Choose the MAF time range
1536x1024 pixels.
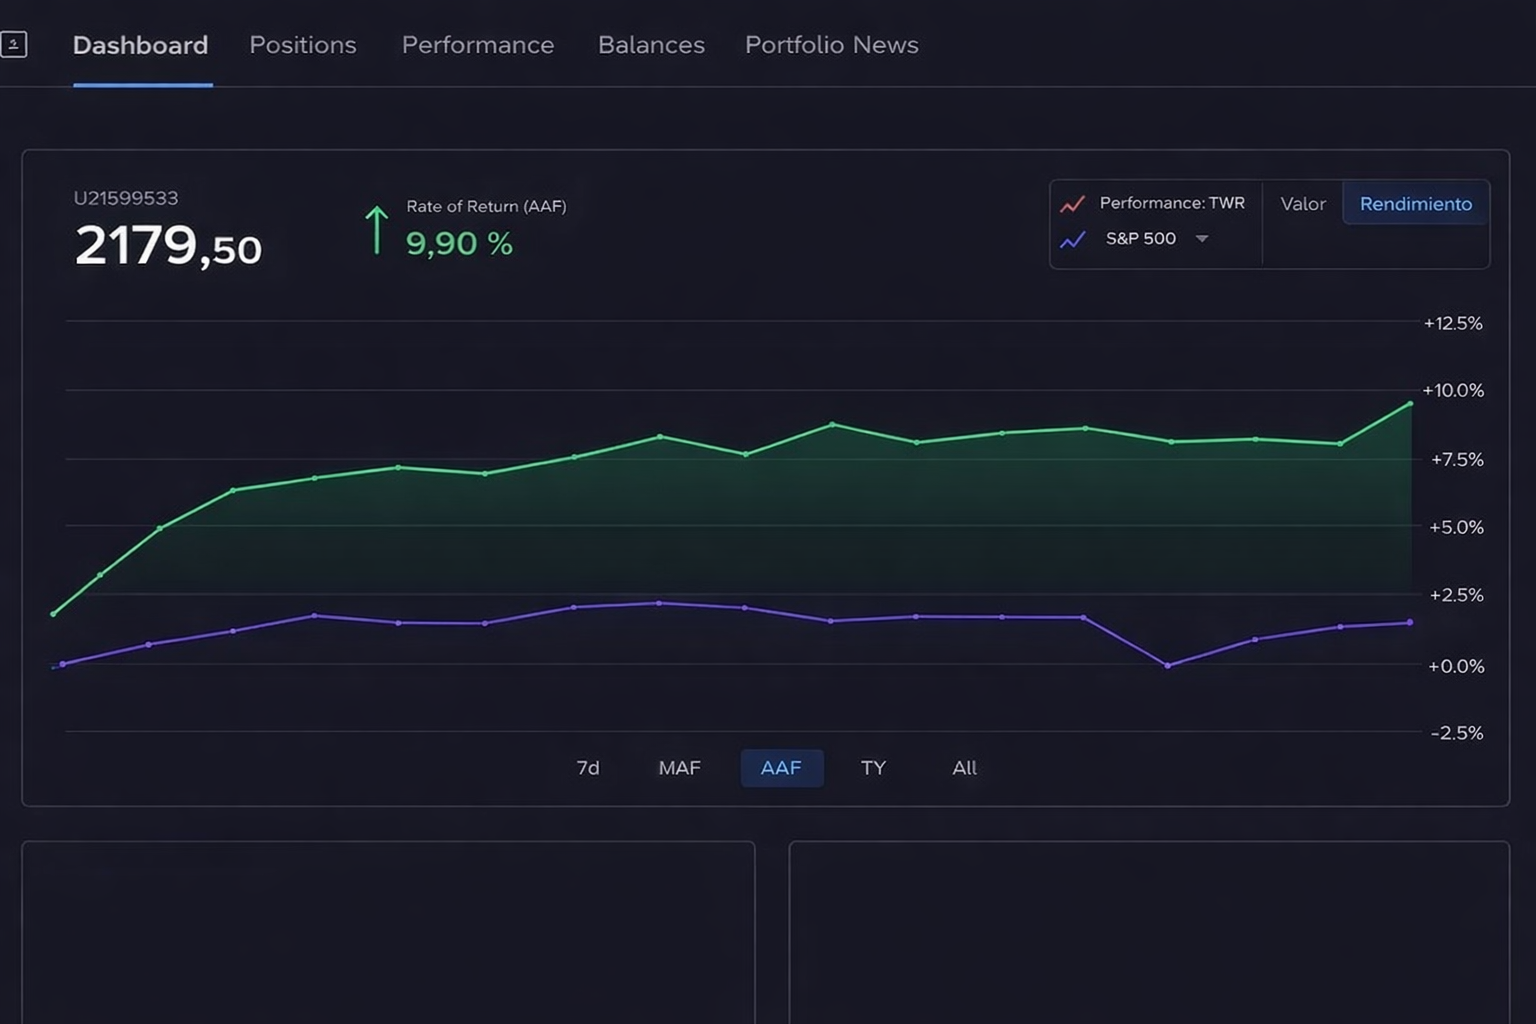[679, 768]
